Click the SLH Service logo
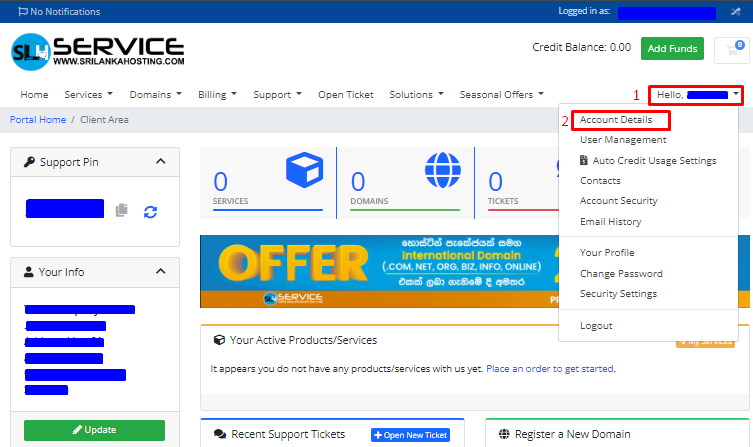Image resolution: width=753 pixels, height=447 pixels. click(x=97, y=50)
